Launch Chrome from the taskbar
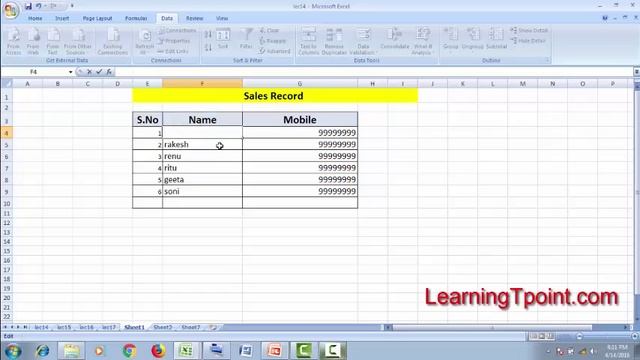The width and height of the screenshot is (640, 360). (130, 351)
